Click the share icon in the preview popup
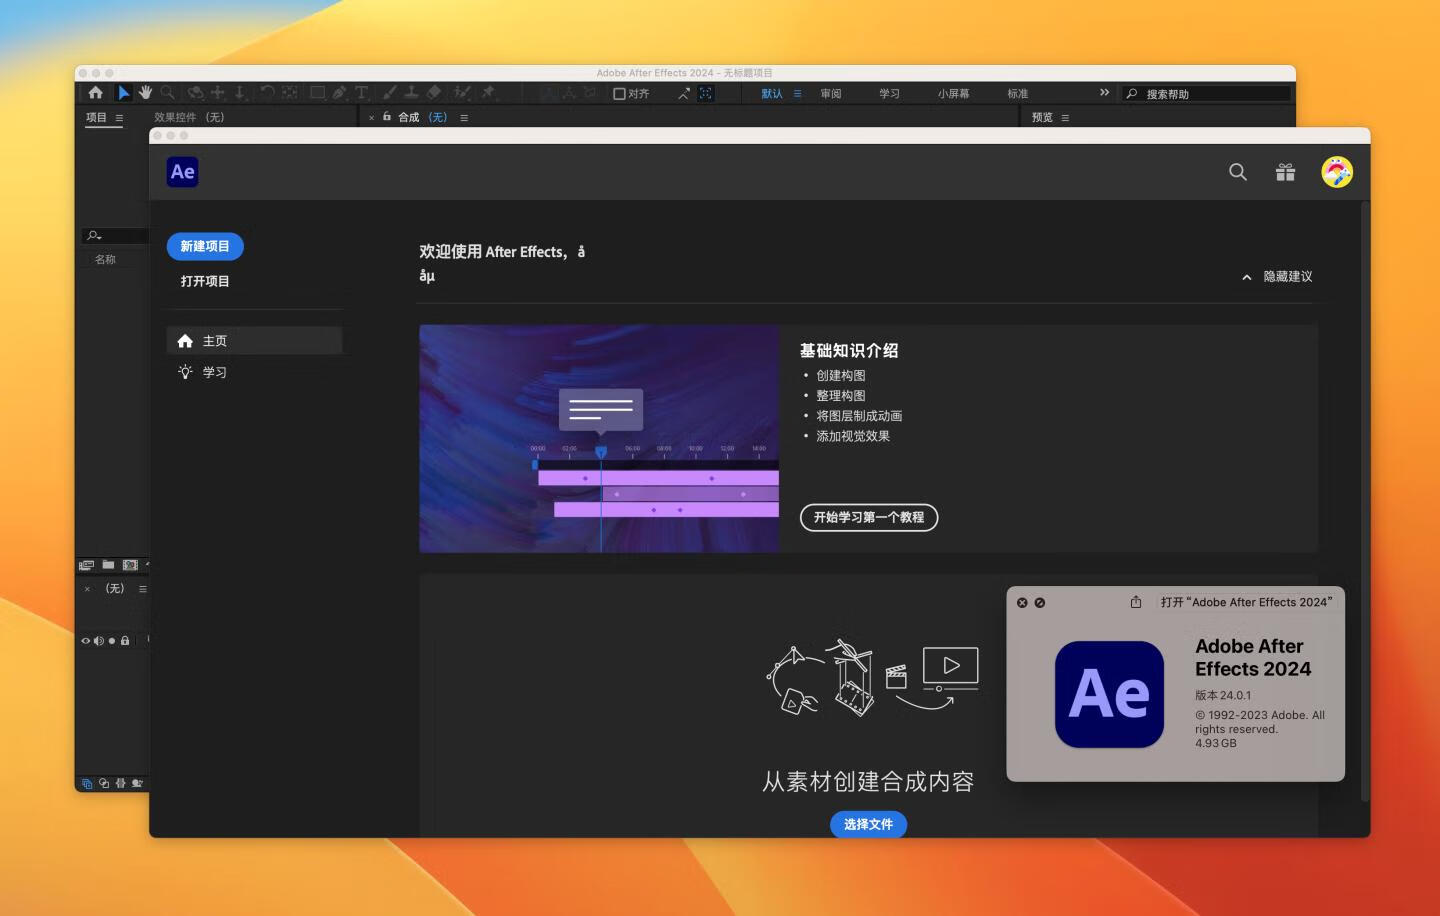 click(1136, 602)
